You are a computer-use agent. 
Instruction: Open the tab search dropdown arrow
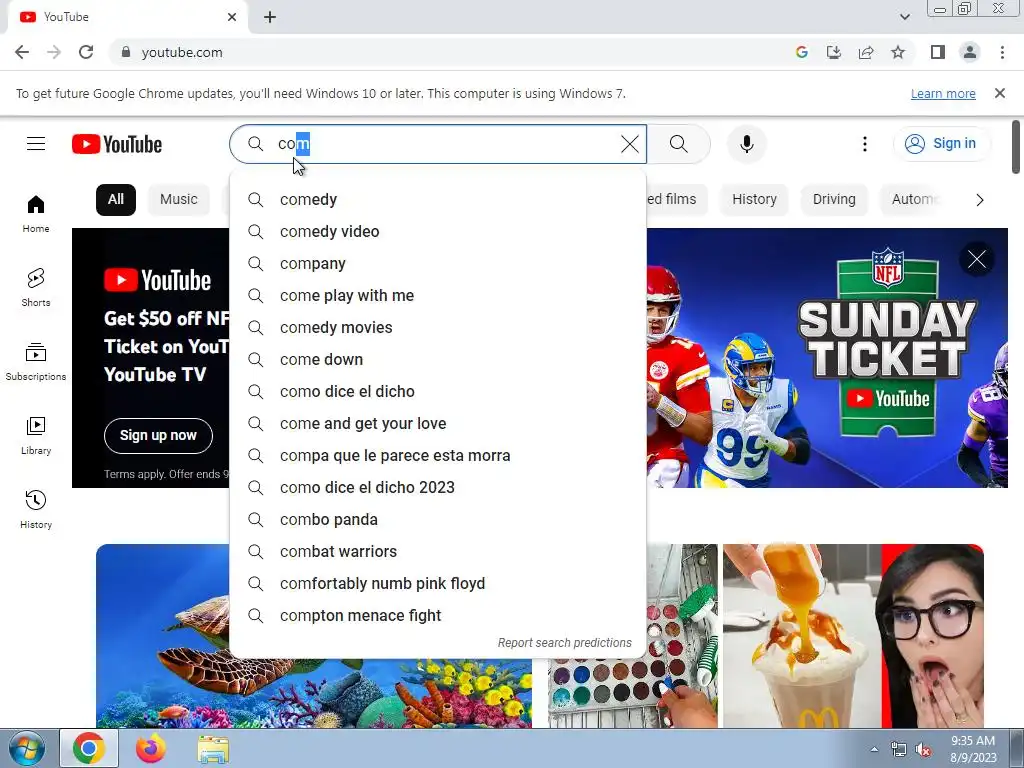[x=904, y=17]
